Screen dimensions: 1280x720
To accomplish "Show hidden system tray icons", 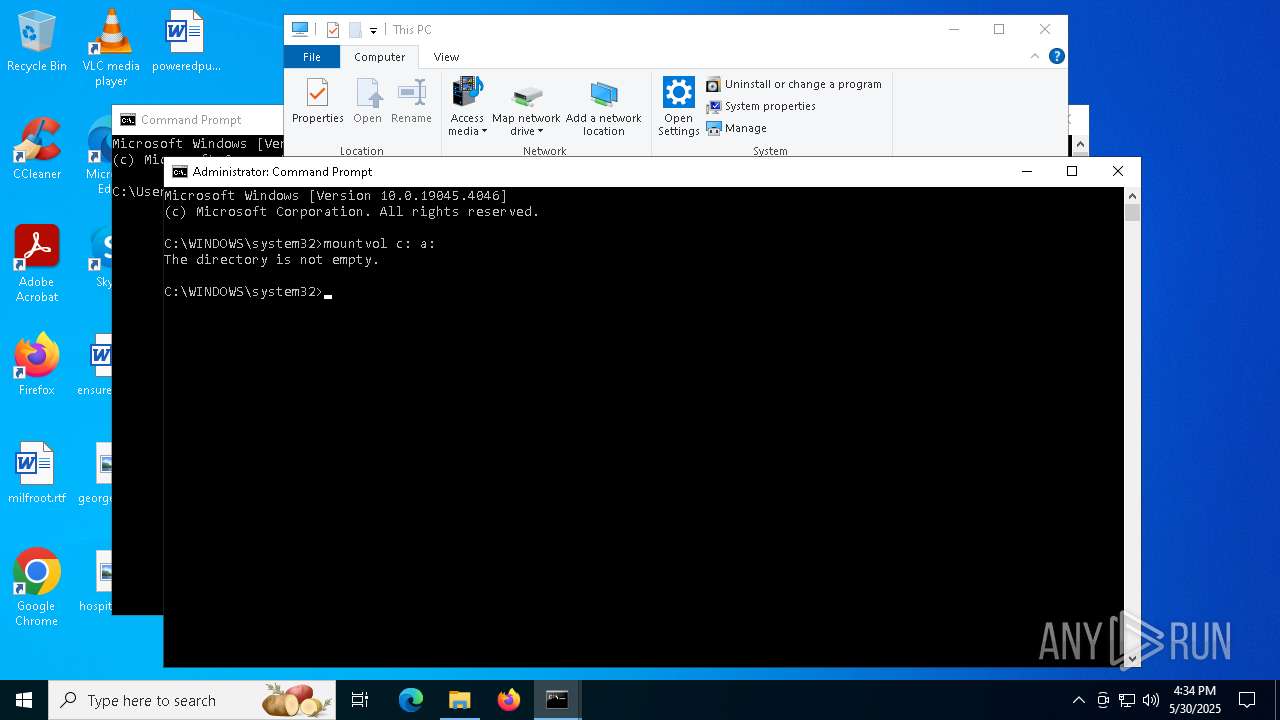I will [1078, 700].
